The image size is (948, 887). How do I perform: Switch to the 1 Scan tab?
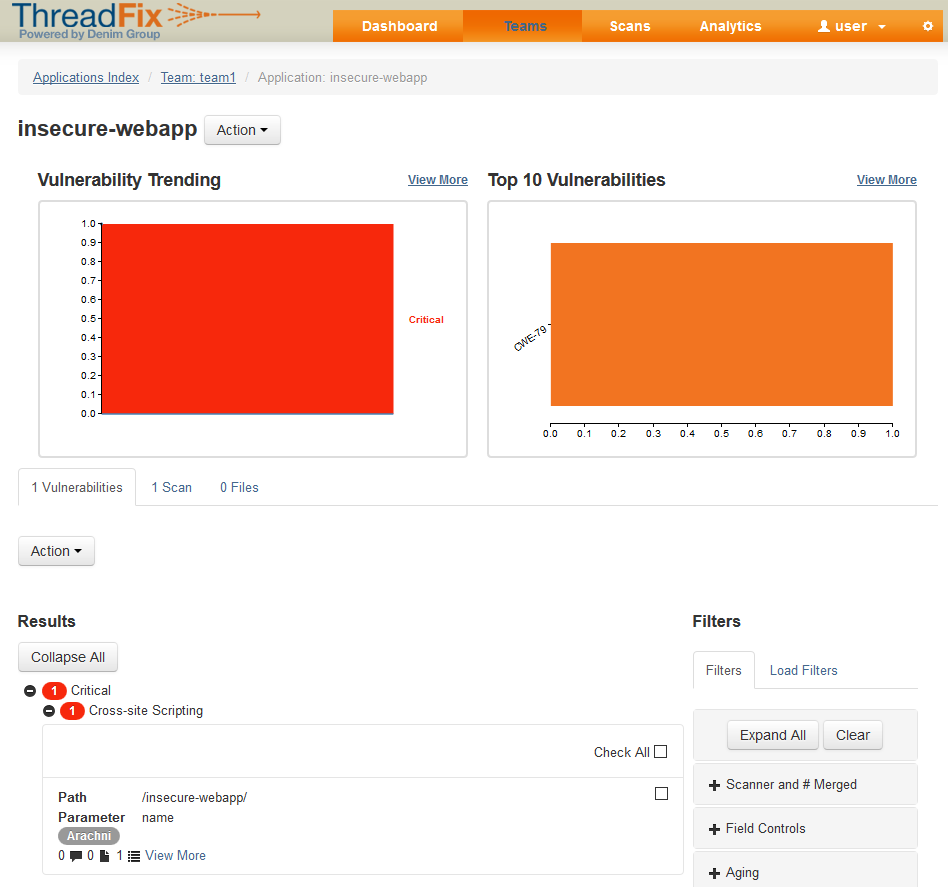(171, 487)
